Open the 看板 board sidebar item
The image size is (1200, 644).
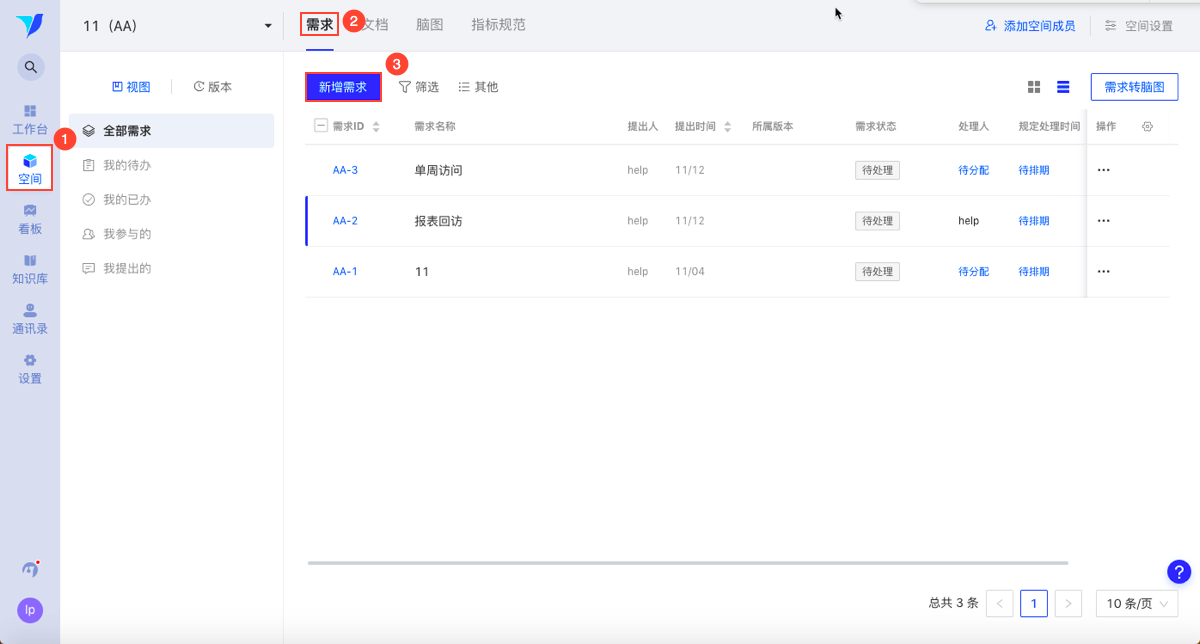tap(30, 219)
